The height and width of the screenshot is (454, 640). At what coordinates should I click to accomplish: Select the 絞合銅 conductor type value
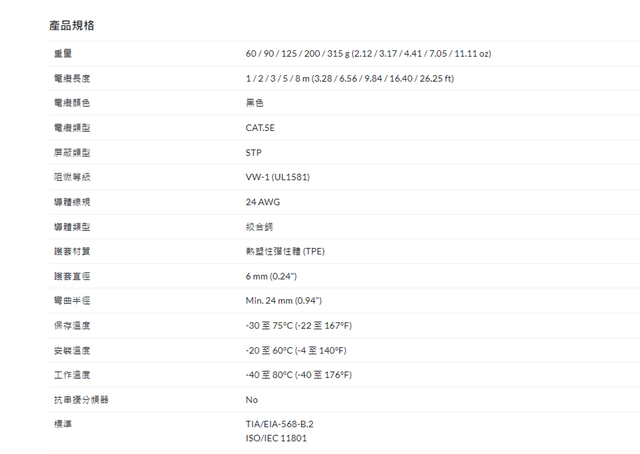tap(259, 227)
